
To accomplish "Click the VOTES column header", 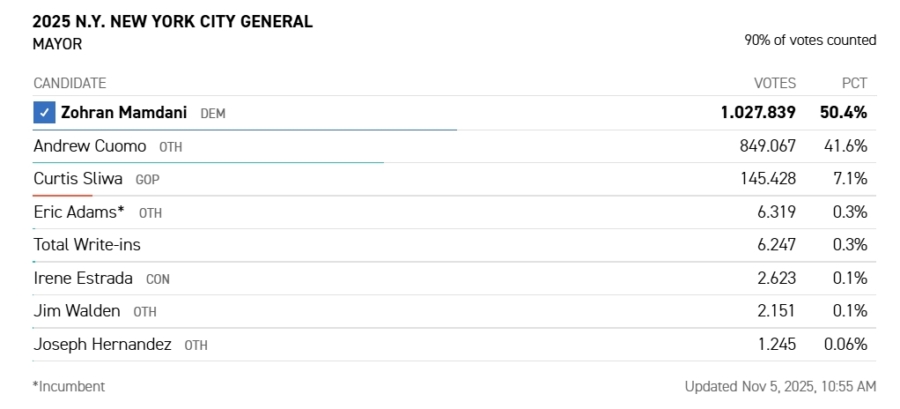I will [x=775, y=83].
